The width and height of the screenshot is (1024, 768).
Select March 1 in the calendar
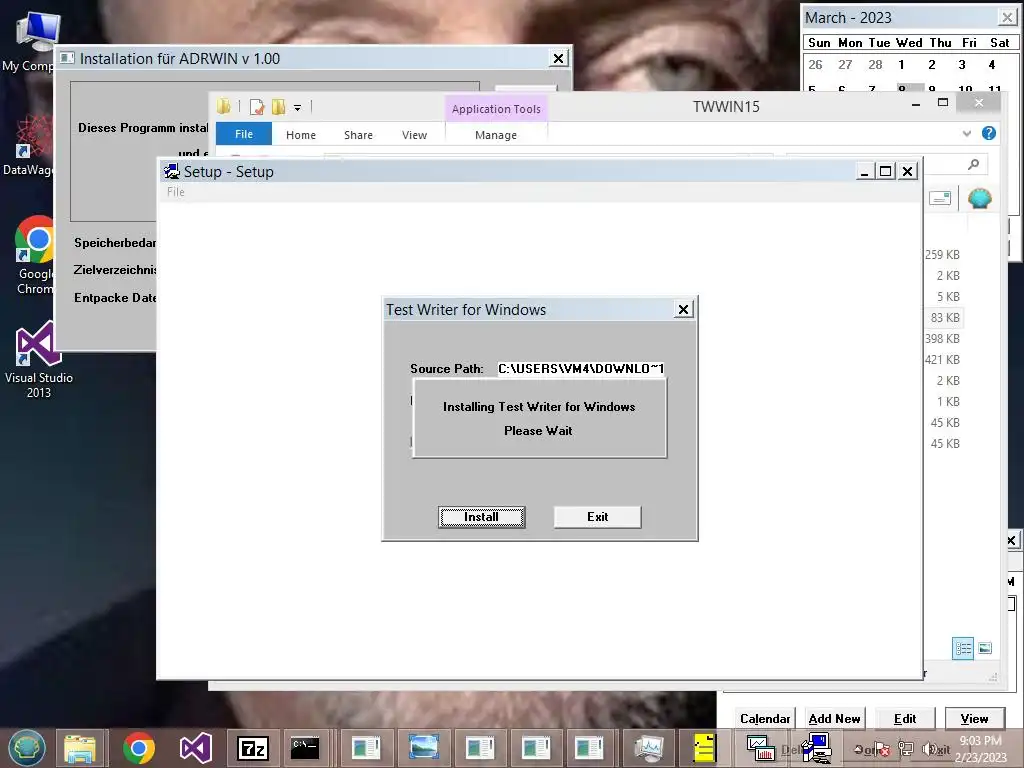pyautogui.click(x=901, y=65)
